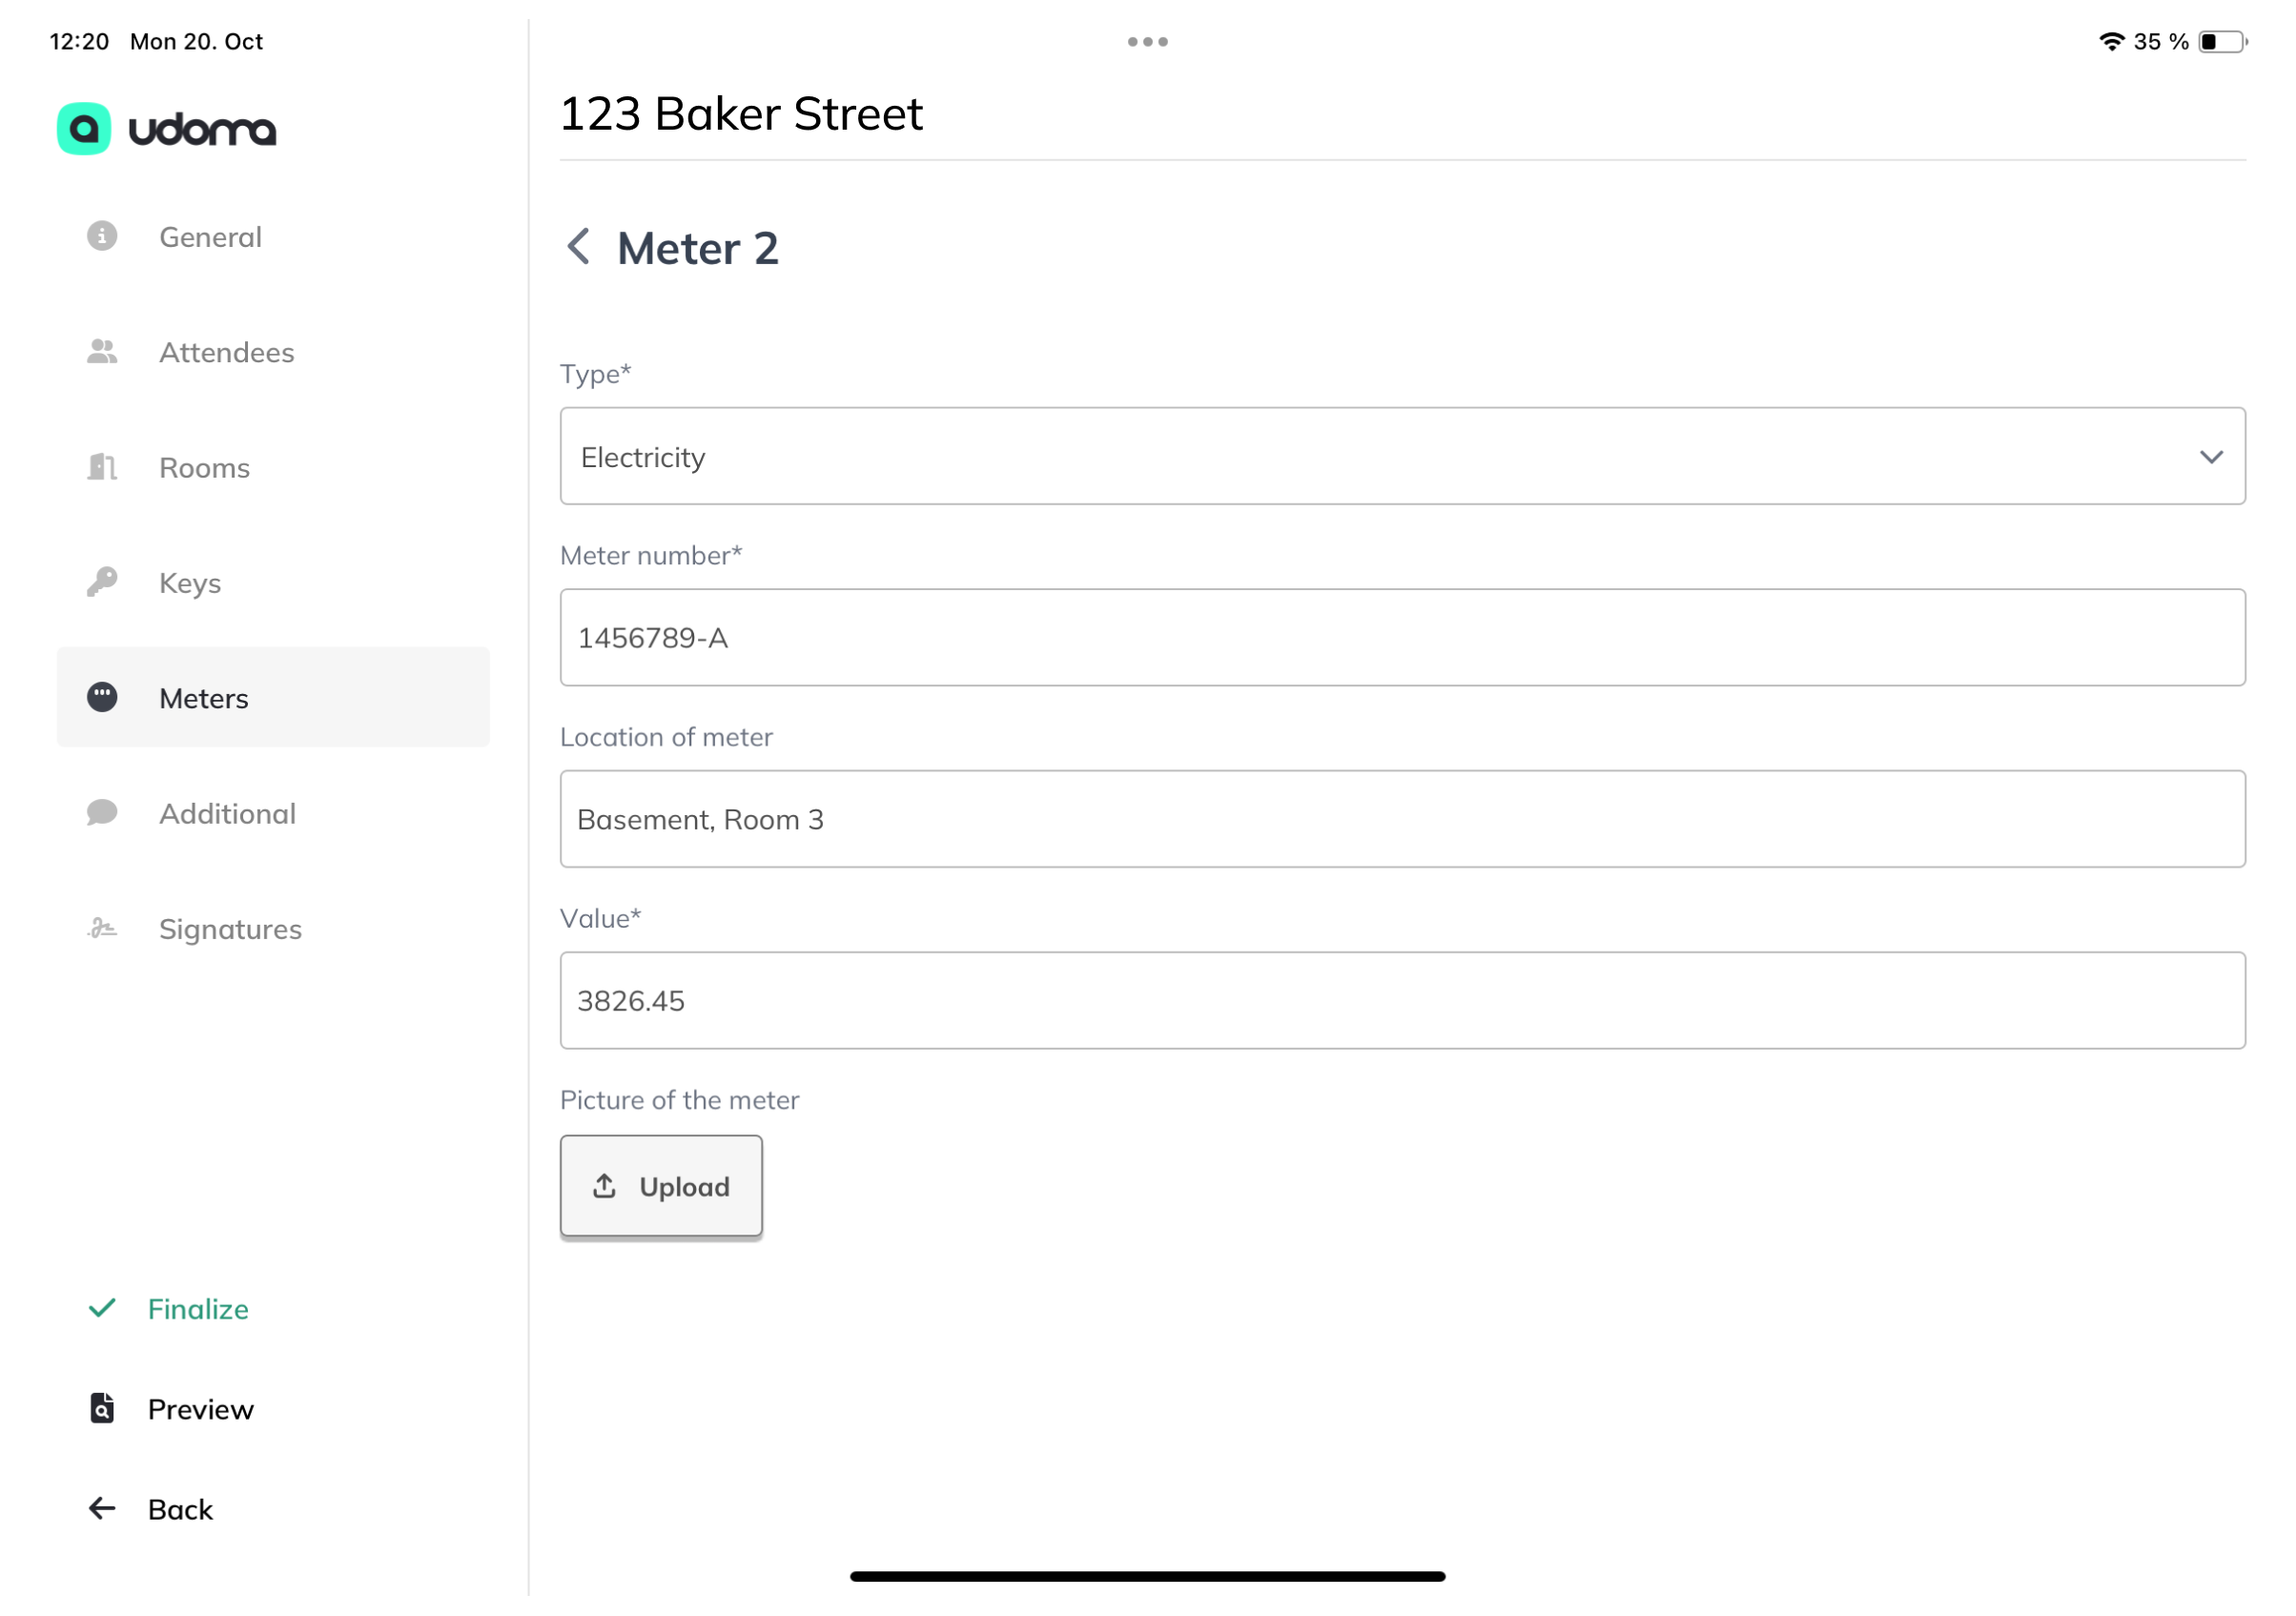Click the Signatures pen icon
The width and height of the screenshot is (2296, 1616).
[x=102, y=929]
